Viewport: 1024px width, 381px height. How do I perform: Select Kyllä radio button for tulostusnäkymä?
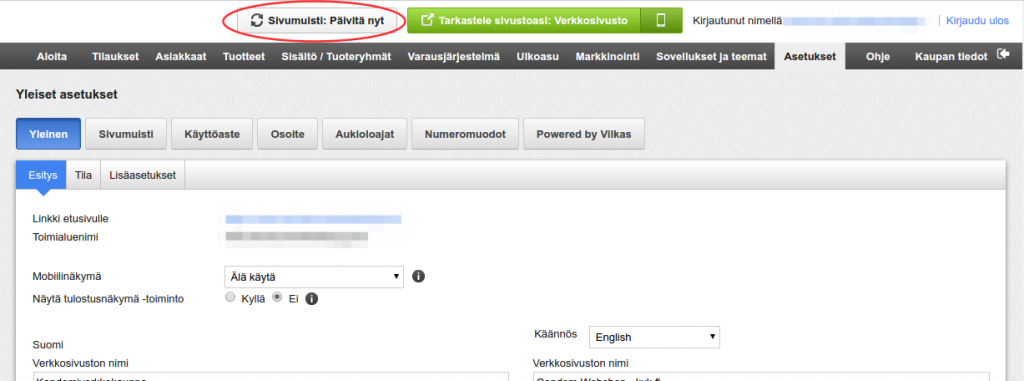[229, 297]
